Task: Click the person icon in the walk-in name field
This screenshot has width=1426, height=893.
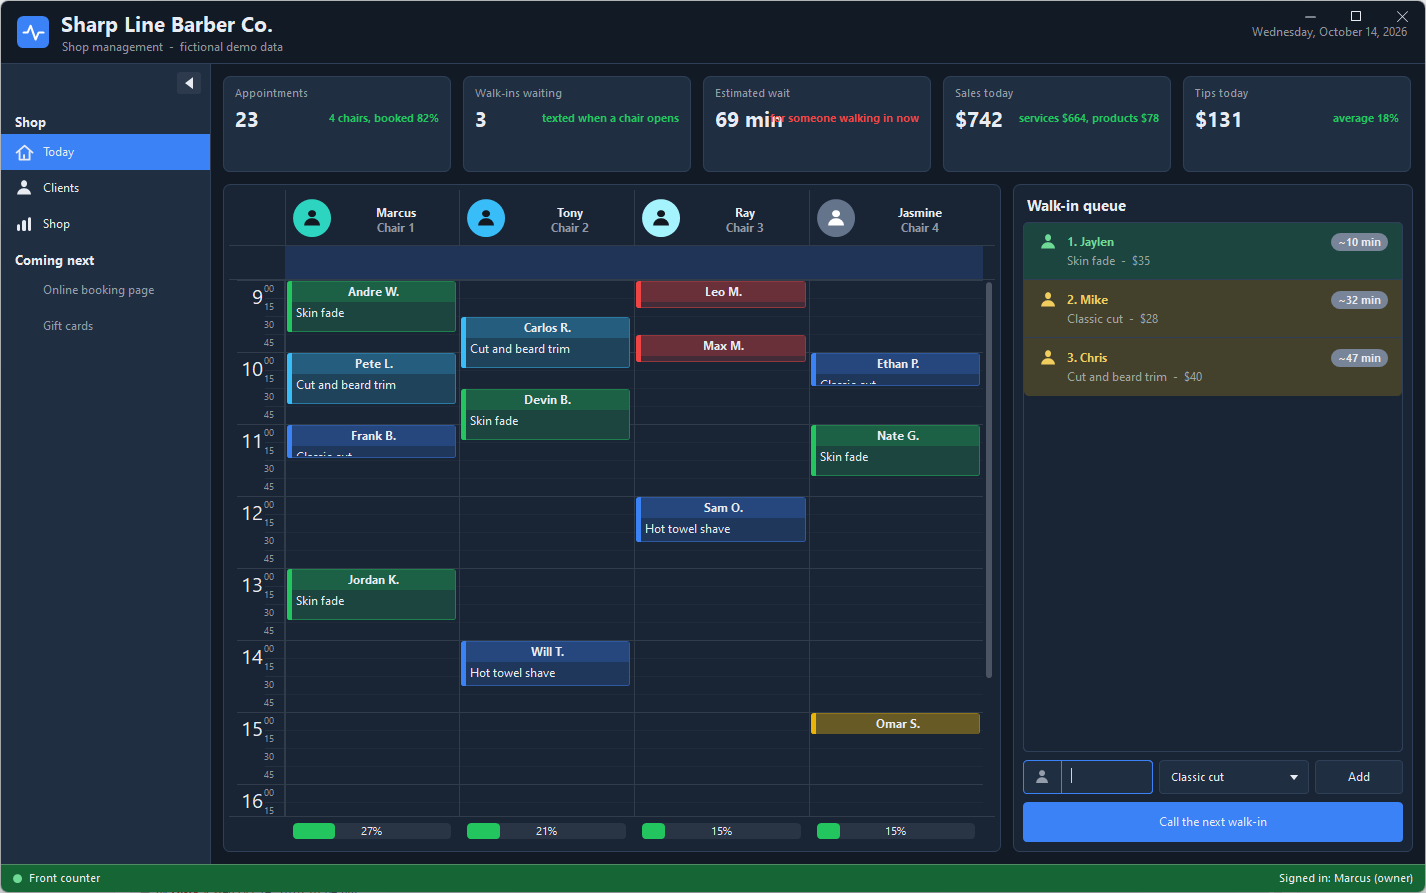Action: point(1042,777)
